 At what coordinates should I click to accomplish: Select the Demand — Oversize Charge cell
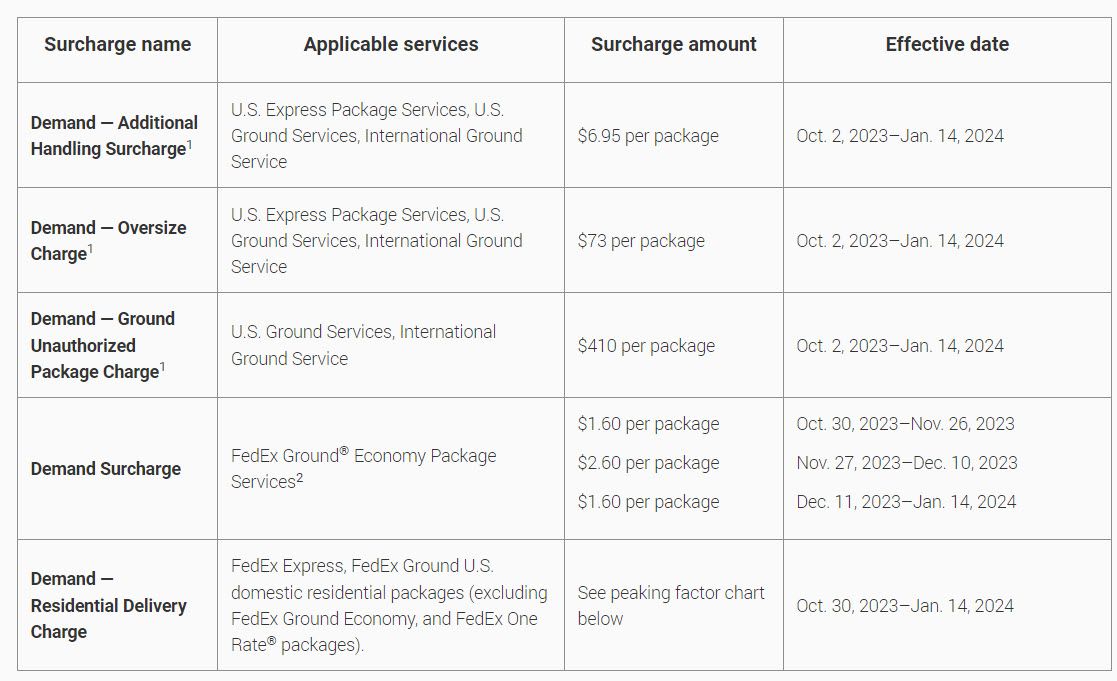click(x=108, y=241)
